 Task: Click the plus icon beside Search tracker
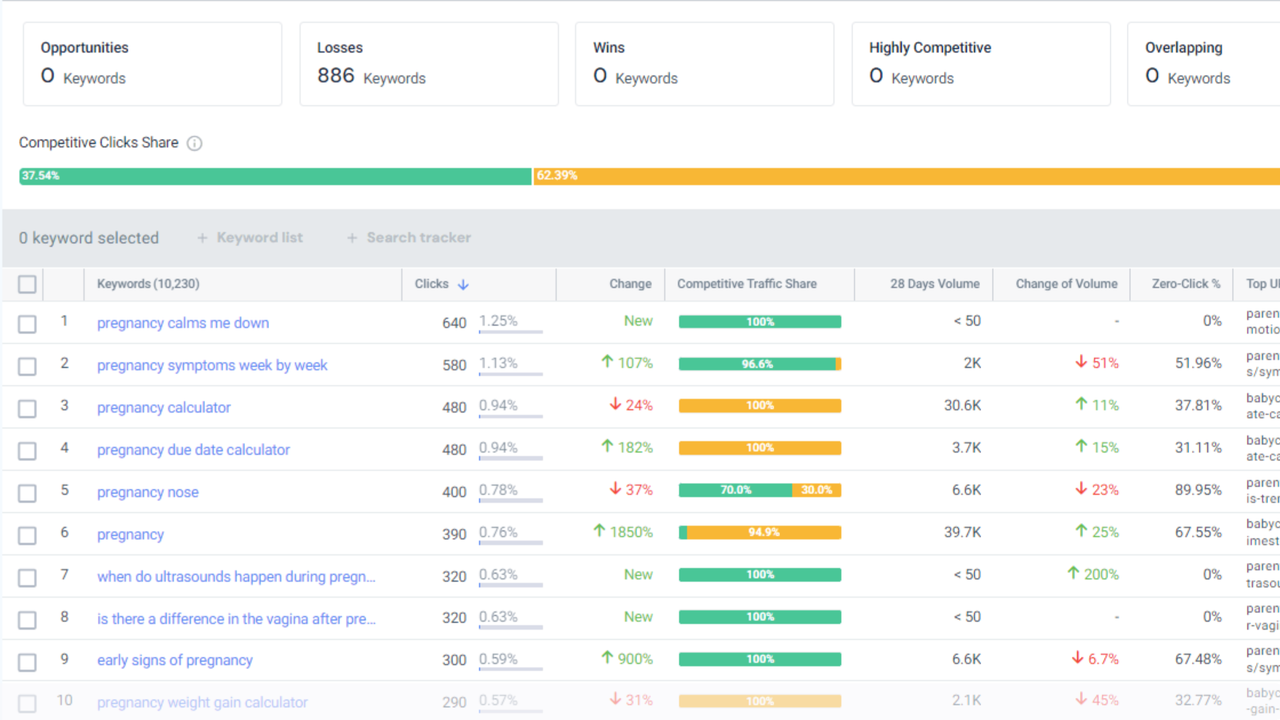[x=352, y=238]
